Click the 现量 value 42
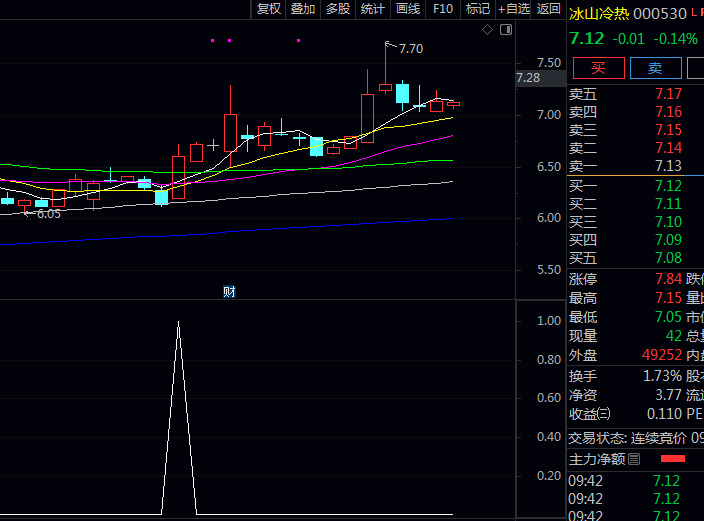The image size is (704, 521). coord(673,336)
